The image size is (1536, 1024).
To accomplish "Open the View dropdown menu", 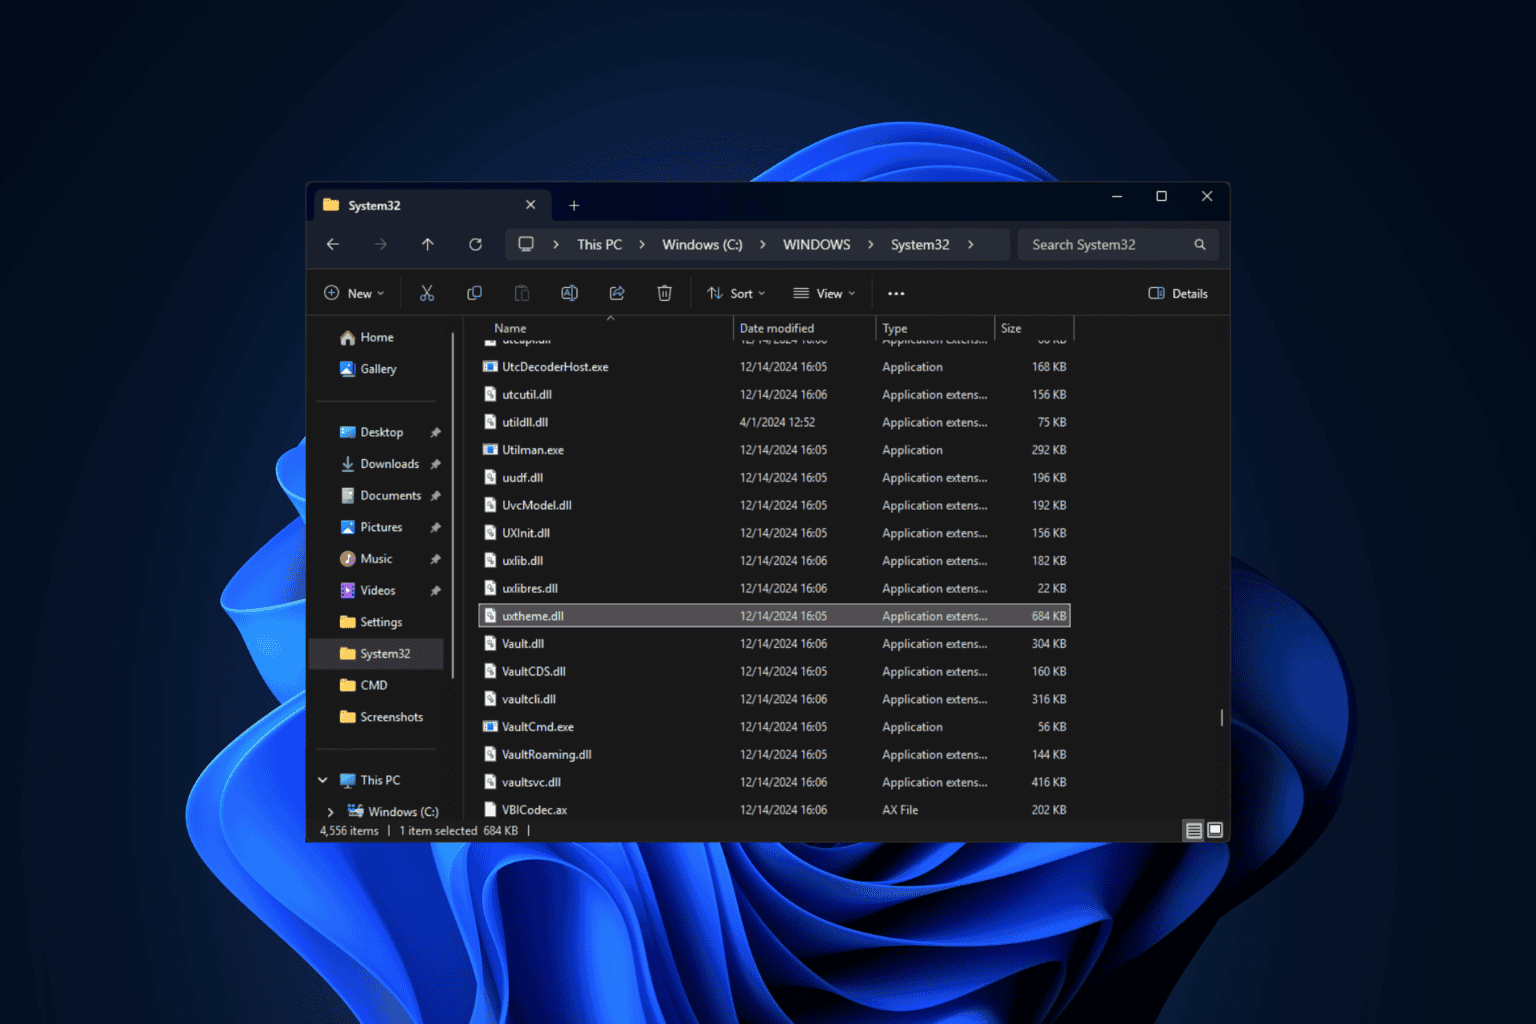I will pos(824,293).
